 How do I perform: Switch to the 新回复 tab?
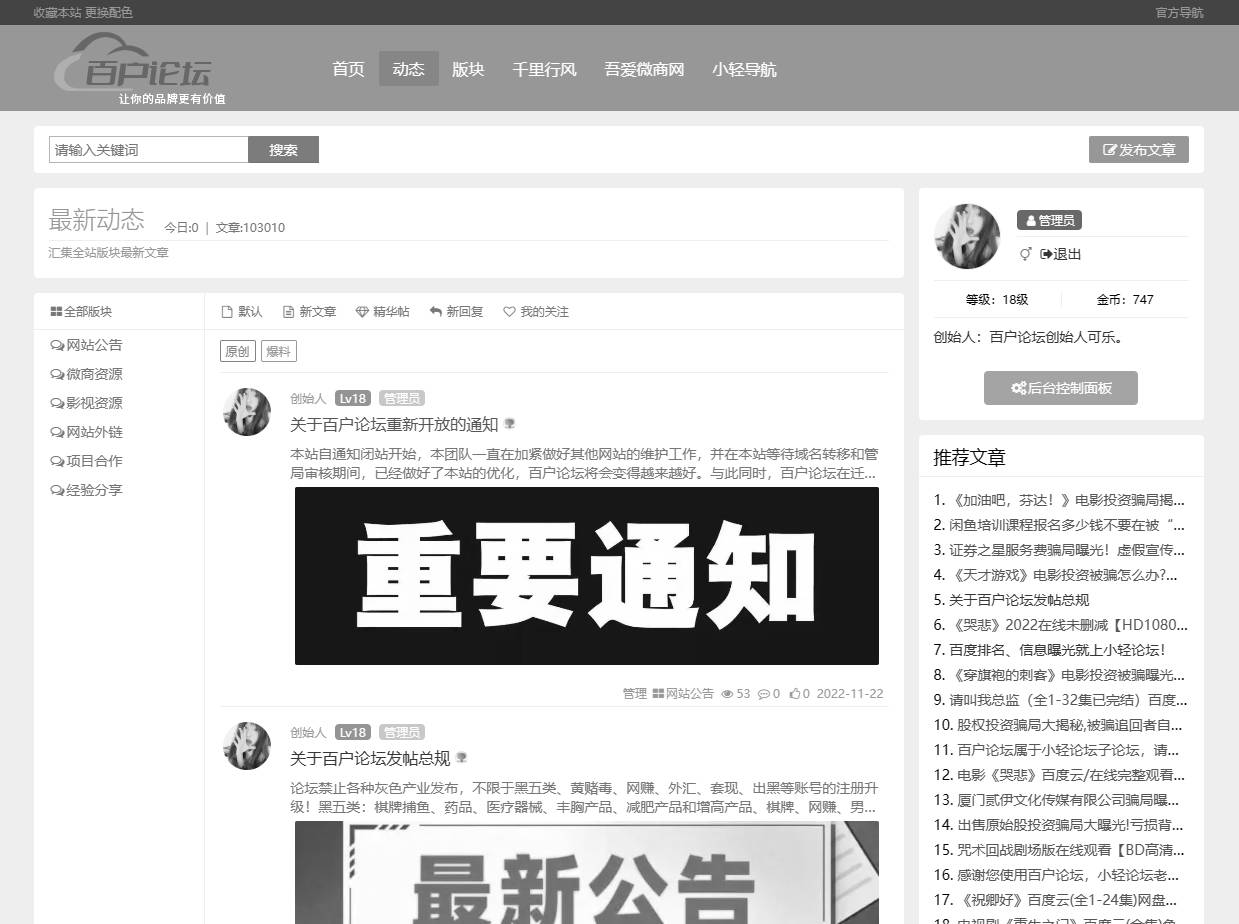456,312
